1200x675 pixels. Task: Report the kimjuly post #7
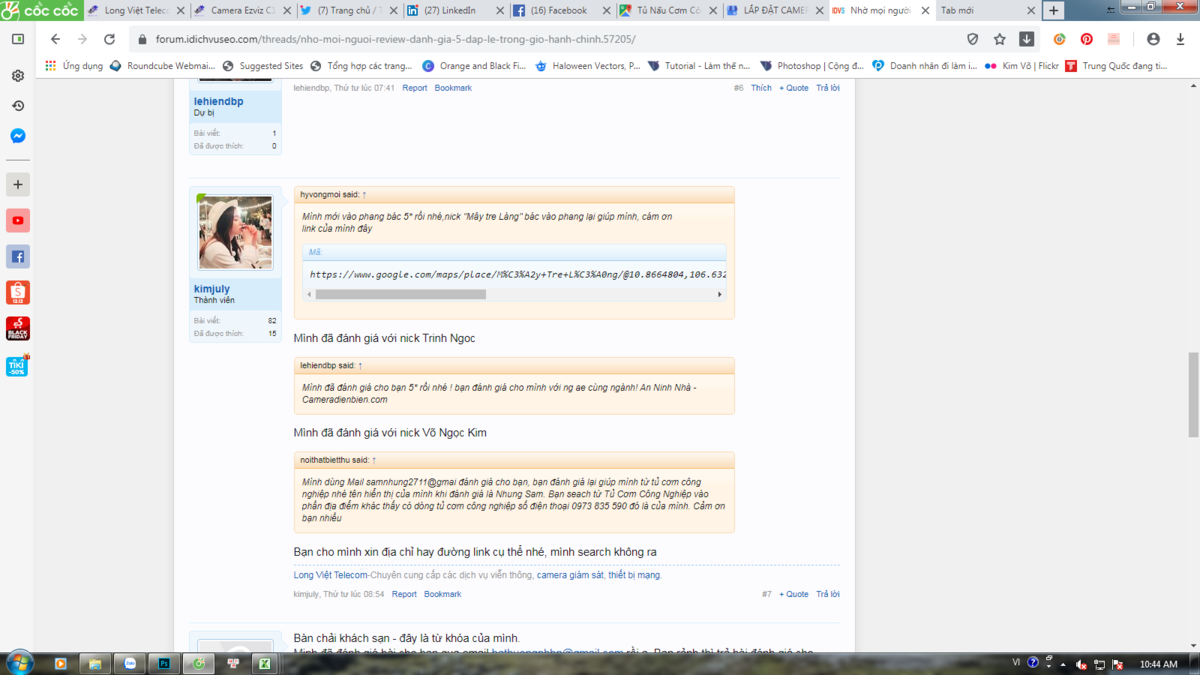[x=404, y=594]
